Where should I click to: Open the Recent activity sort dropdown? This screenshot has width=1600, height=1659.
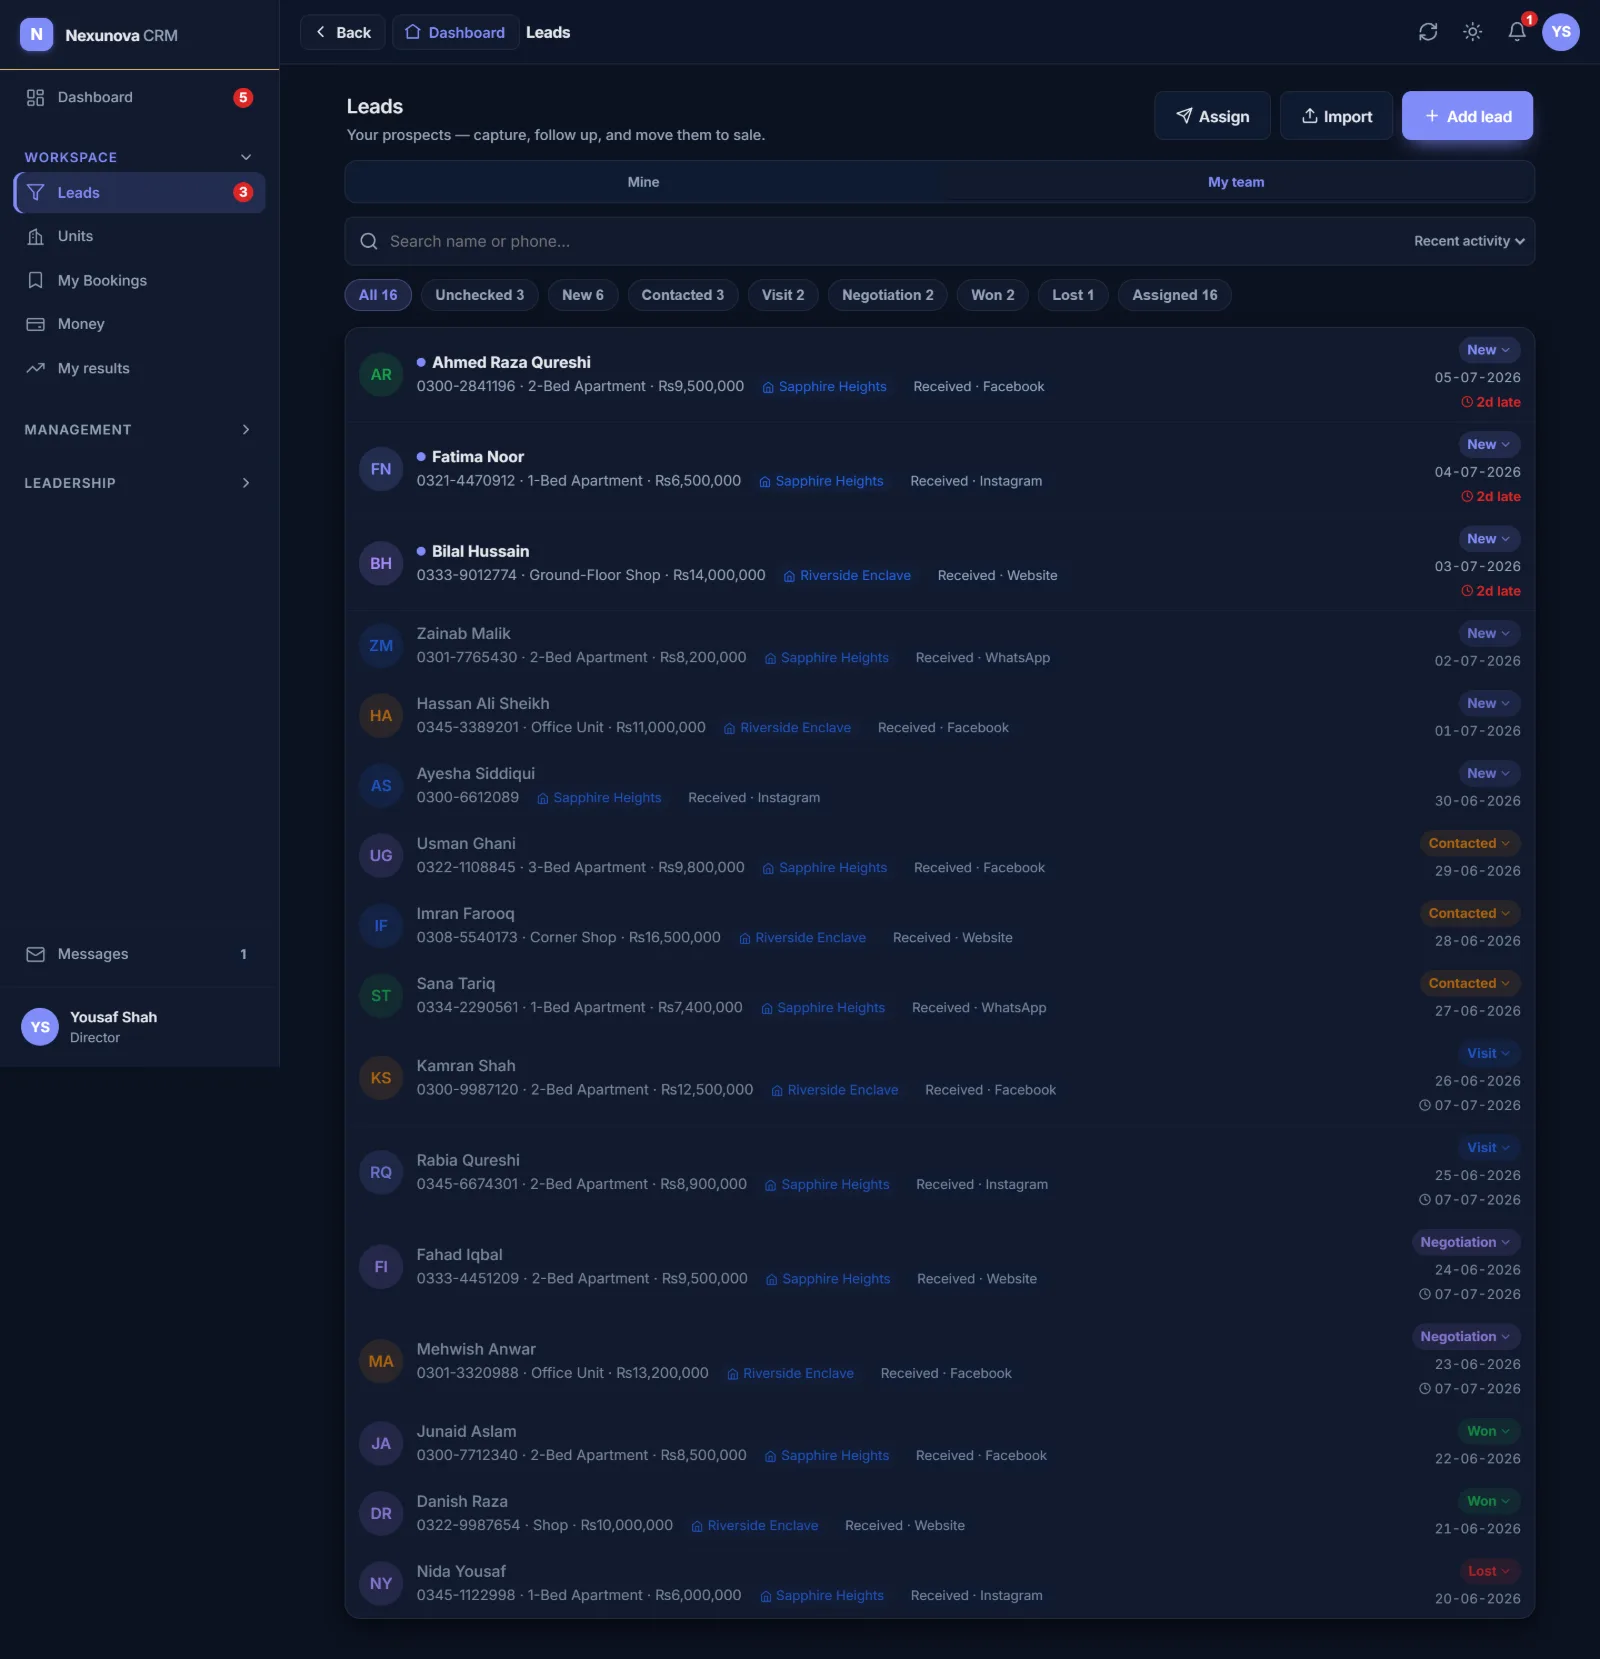[x=1469, y=241]
